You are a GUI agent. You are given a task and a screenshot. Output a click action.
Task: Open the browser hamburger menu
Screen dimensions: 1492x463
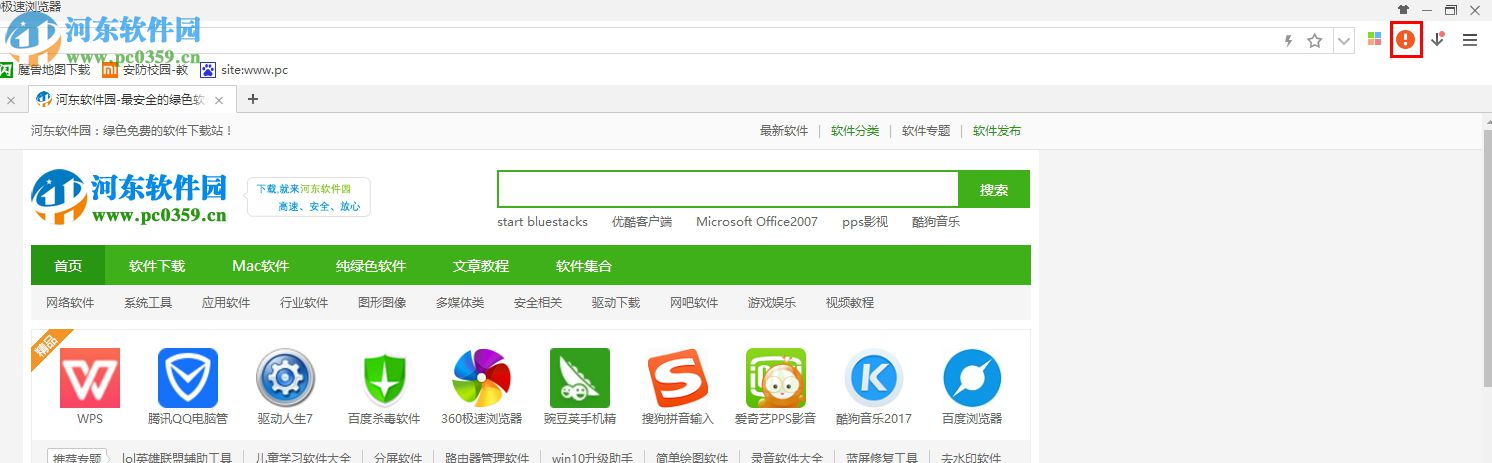pos(1470,40)
